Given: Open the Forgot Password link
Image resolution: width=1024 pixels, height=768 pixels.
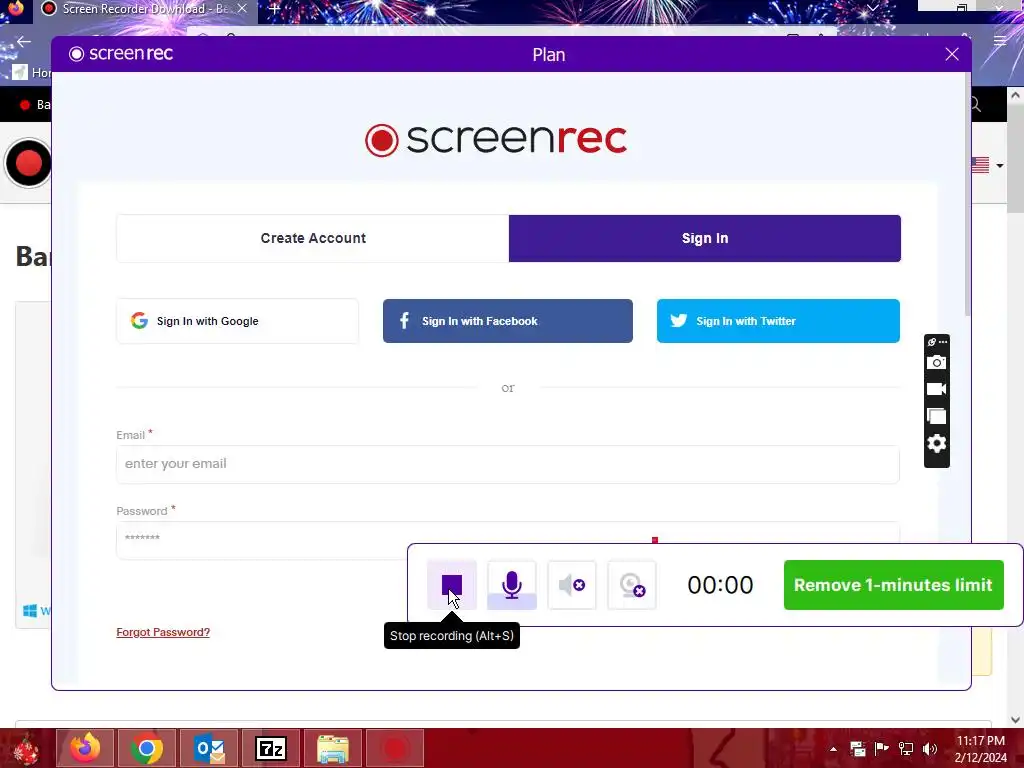Looking at the screenshot, I should point(163,632).
